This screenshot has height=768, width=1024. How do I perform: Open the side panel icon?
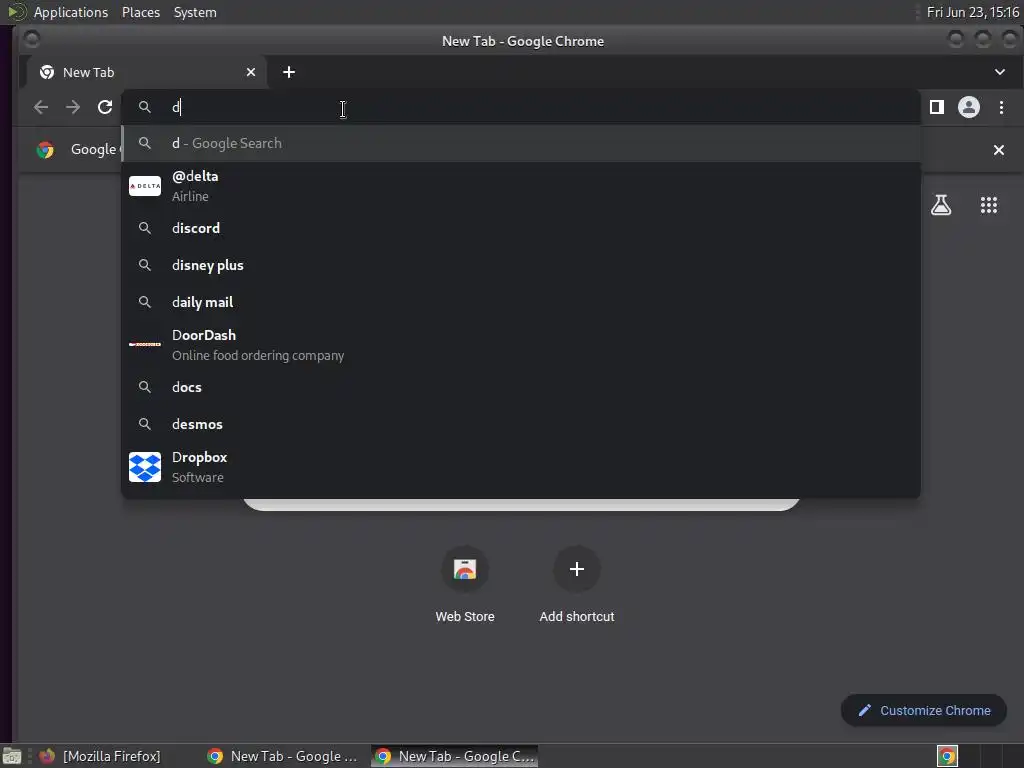pos(936,107)
